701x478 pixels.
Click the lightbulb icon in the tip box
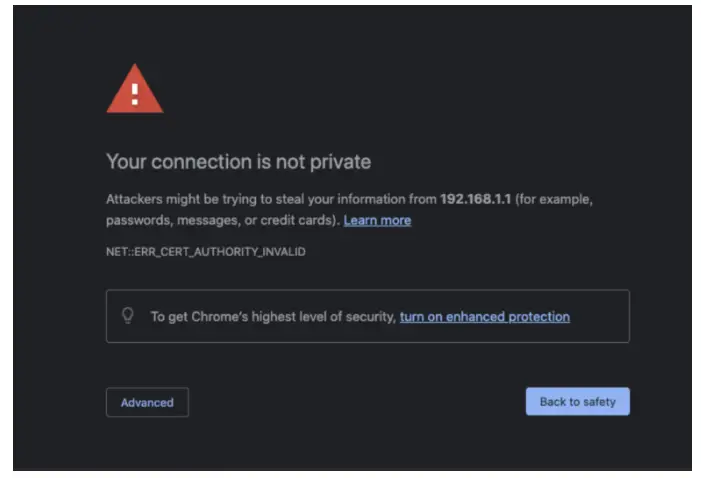click(x=128, y=315)
